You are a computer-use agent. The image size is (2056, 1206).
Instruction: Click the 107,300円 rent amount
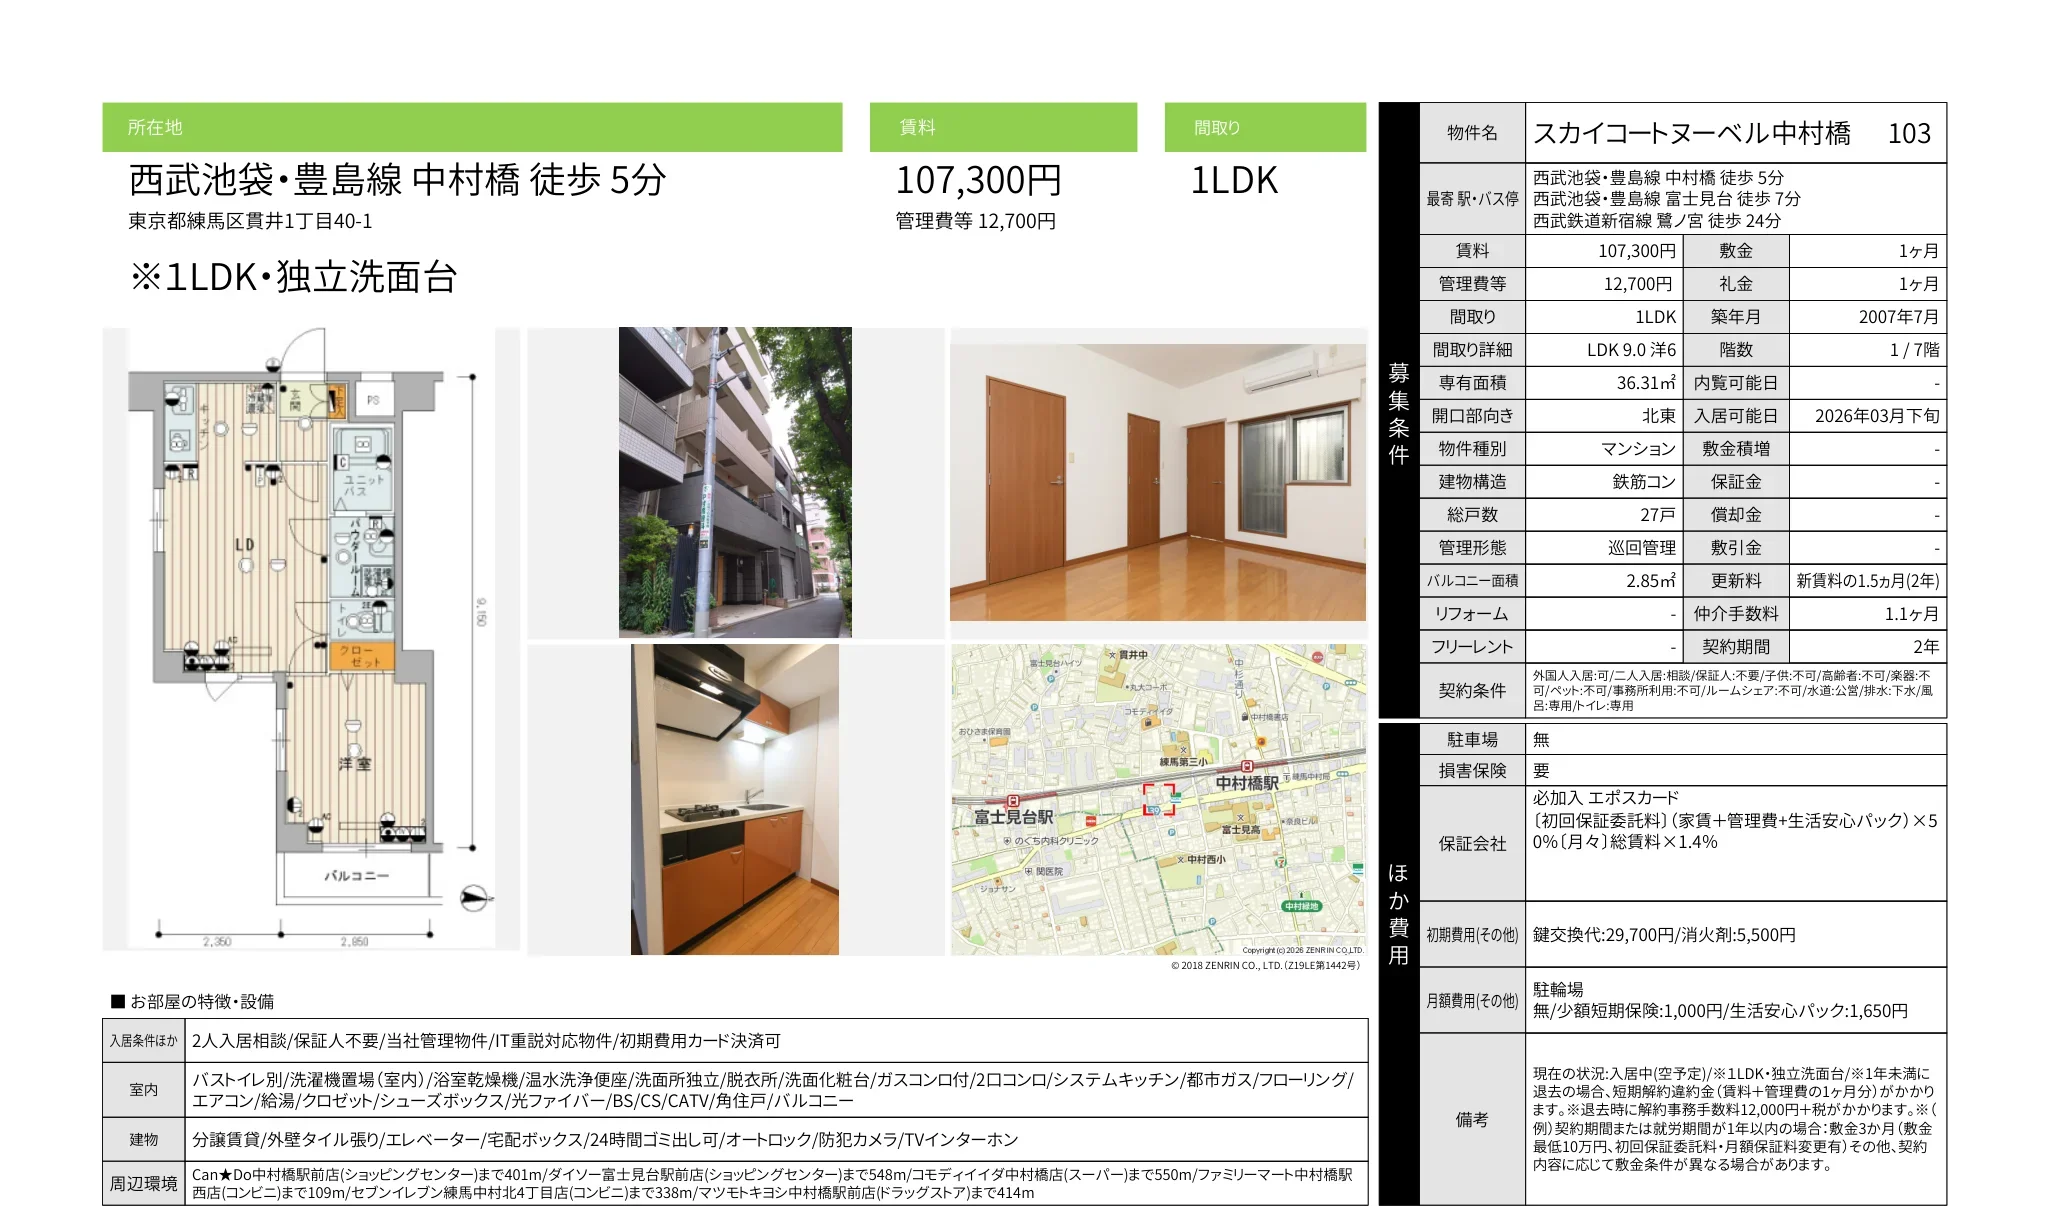977,181
